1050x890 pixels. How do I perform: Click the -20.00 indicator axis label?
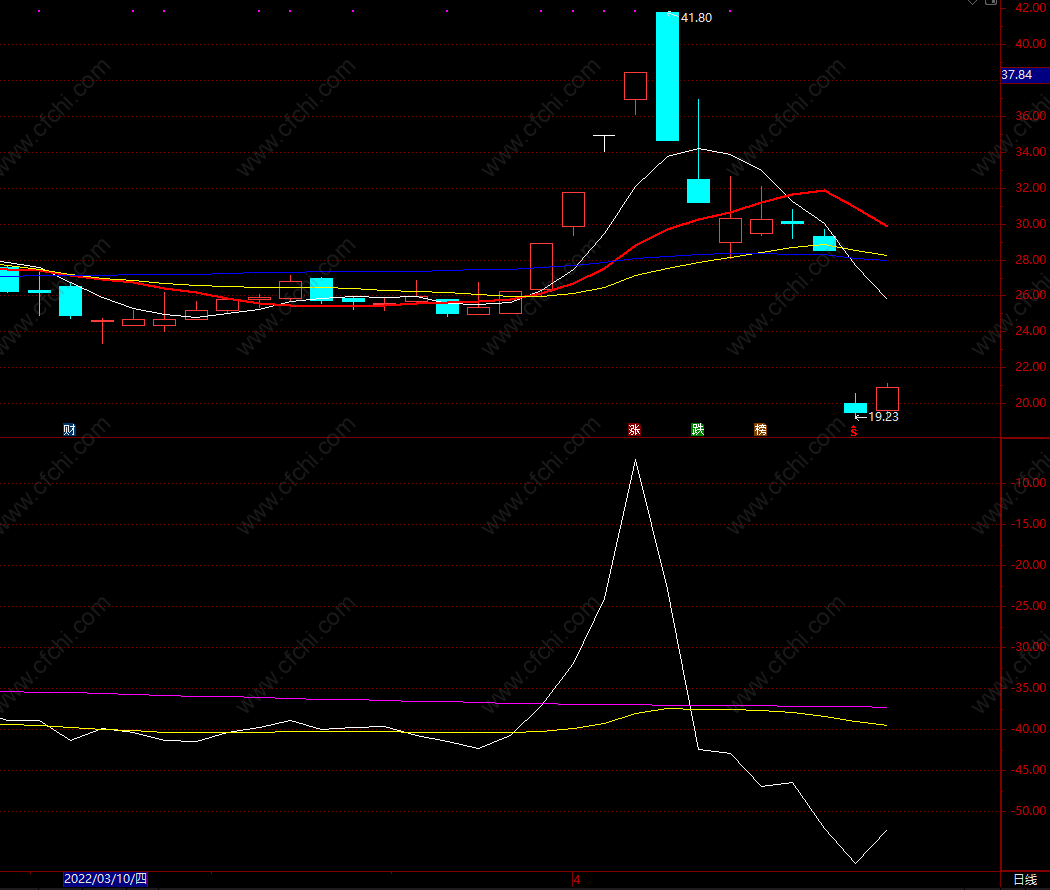(1029, 565)
